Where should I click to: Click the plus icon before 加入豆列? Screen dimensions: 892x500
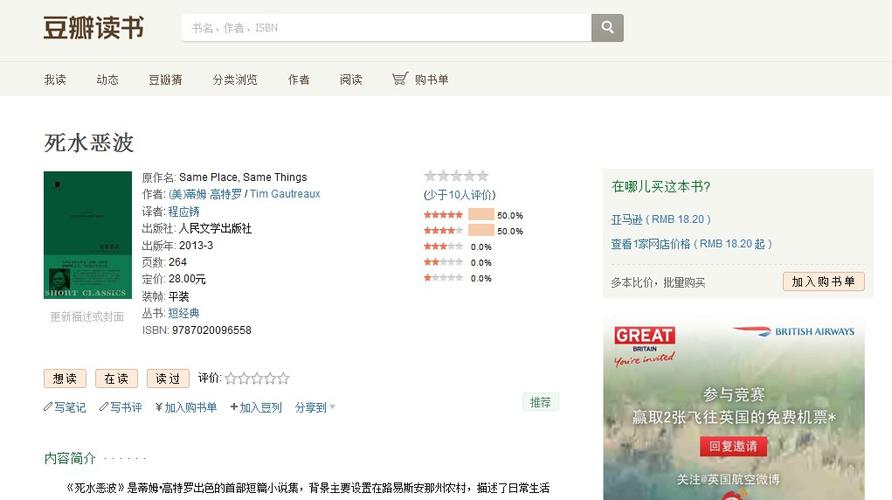234,407
